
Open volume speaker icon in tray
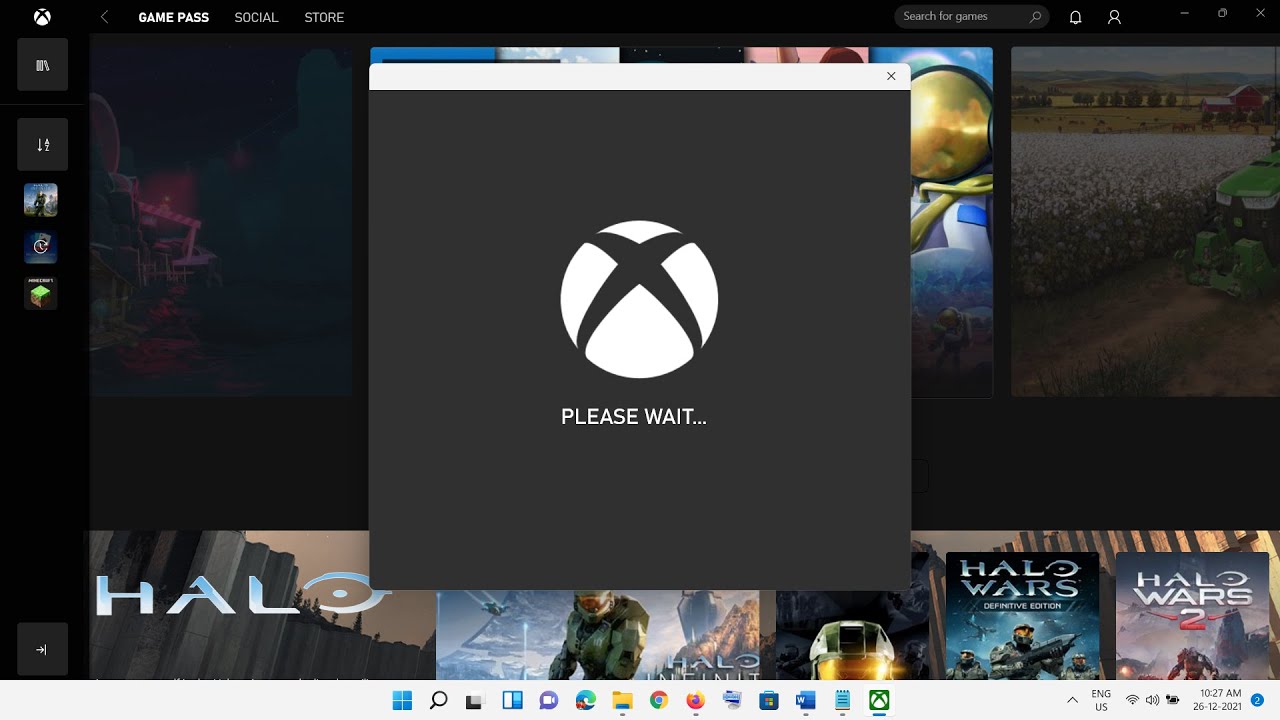point(1153,700)
